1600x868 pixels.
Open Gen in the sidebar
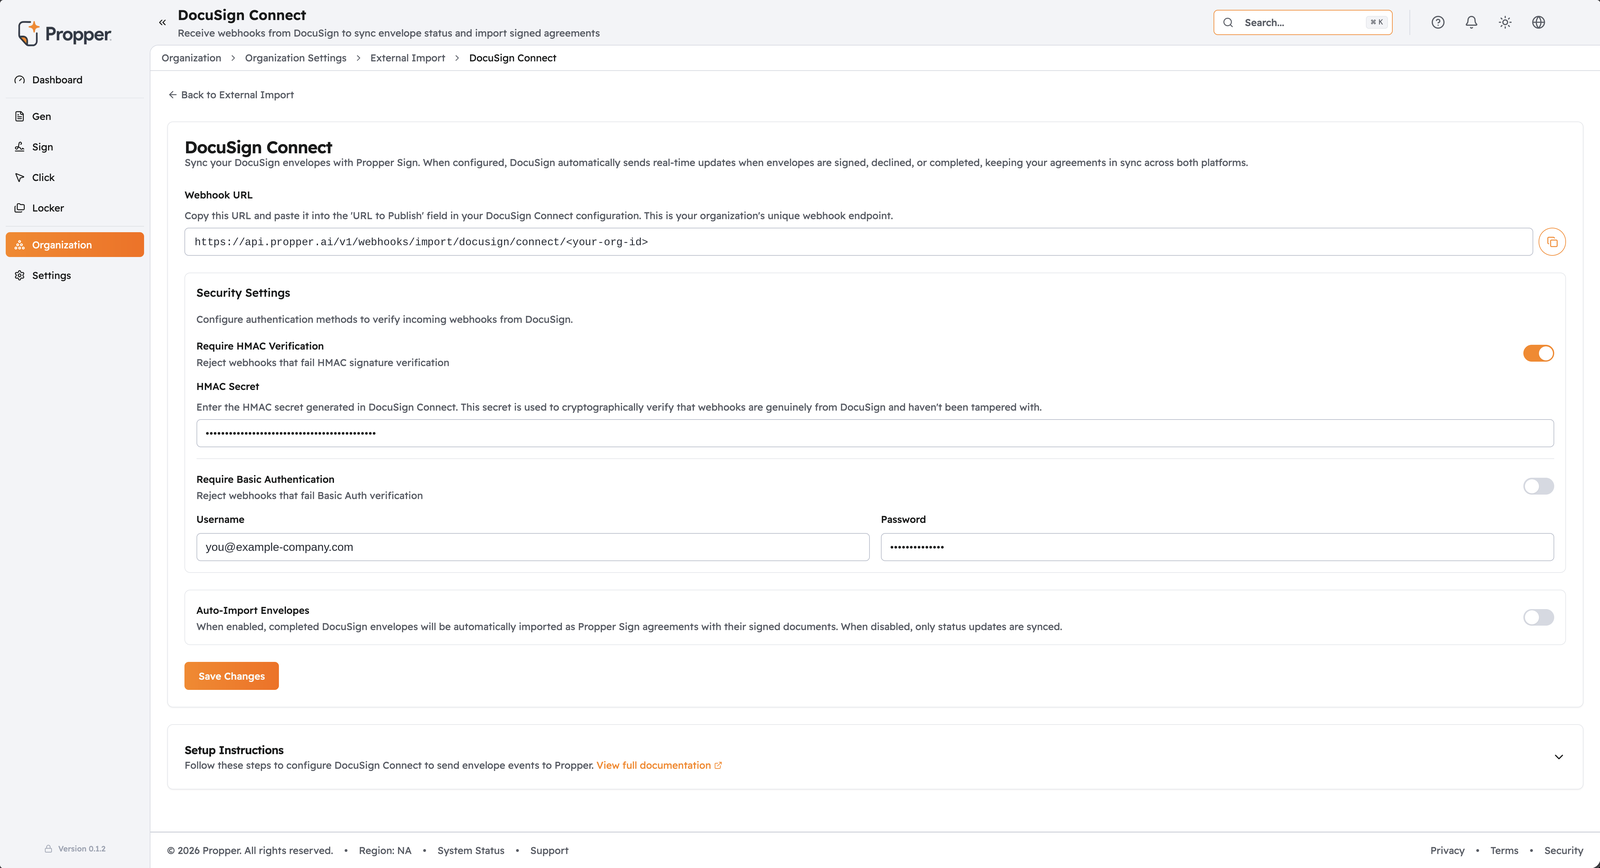75,116
